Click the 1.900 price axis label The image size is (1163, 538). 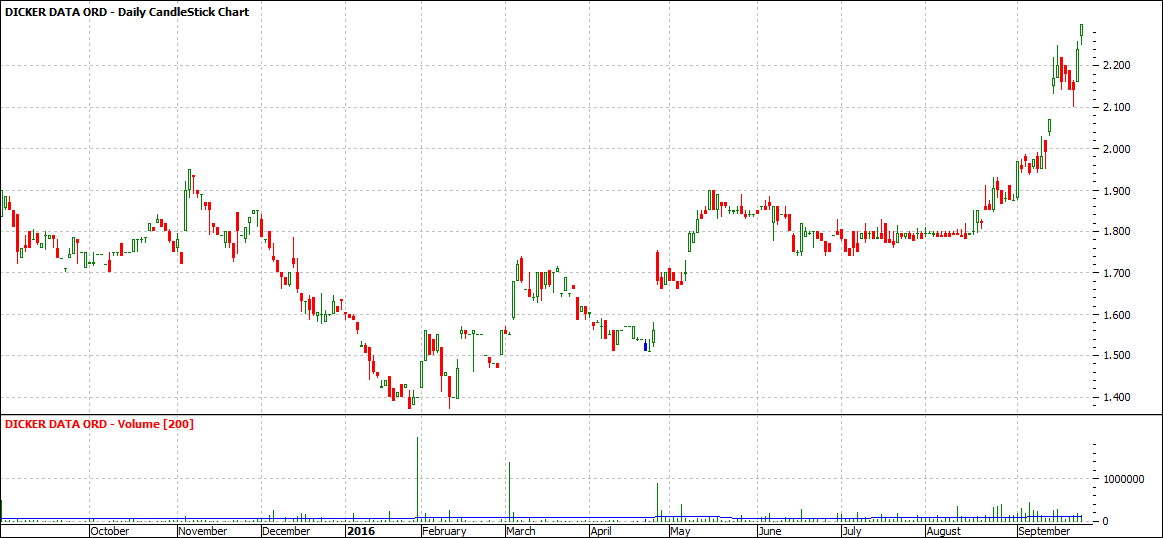(x=1115, y=191)
